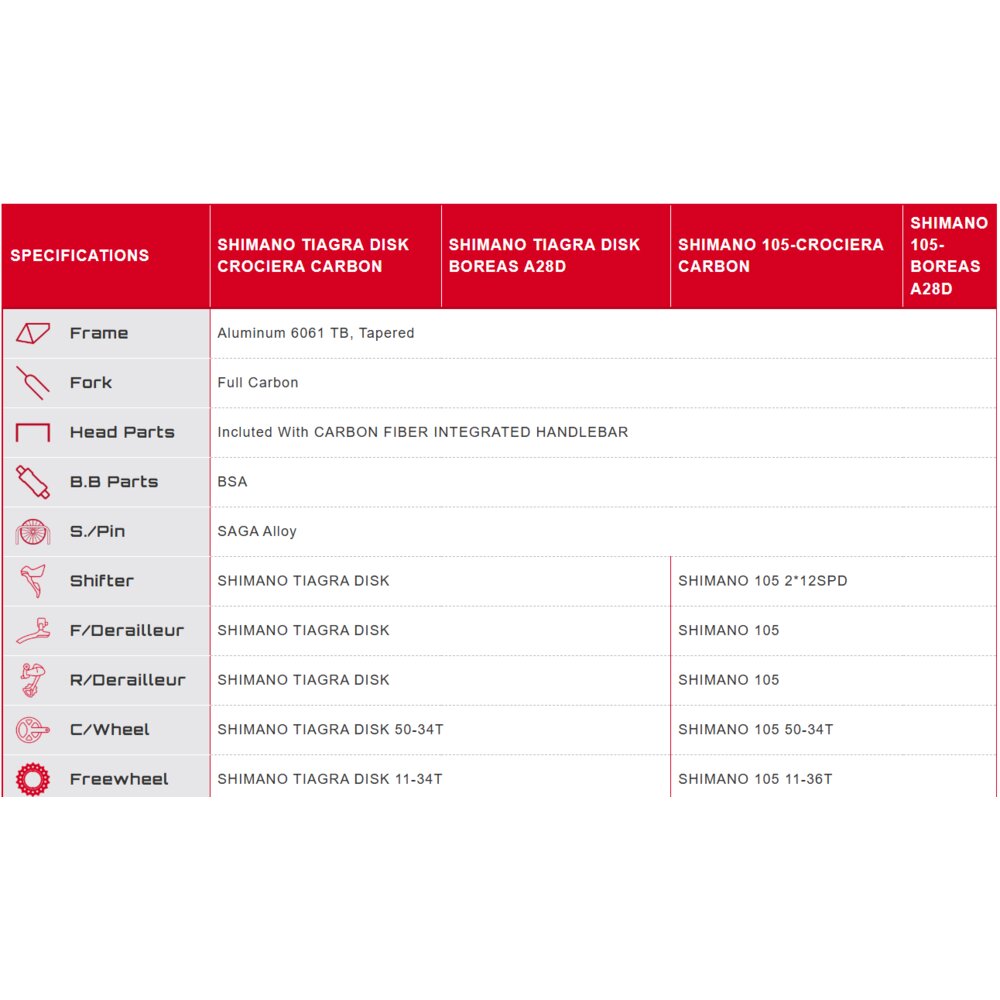
Task: Select the Head Parts handlebar icon
Action: (33, 433)
